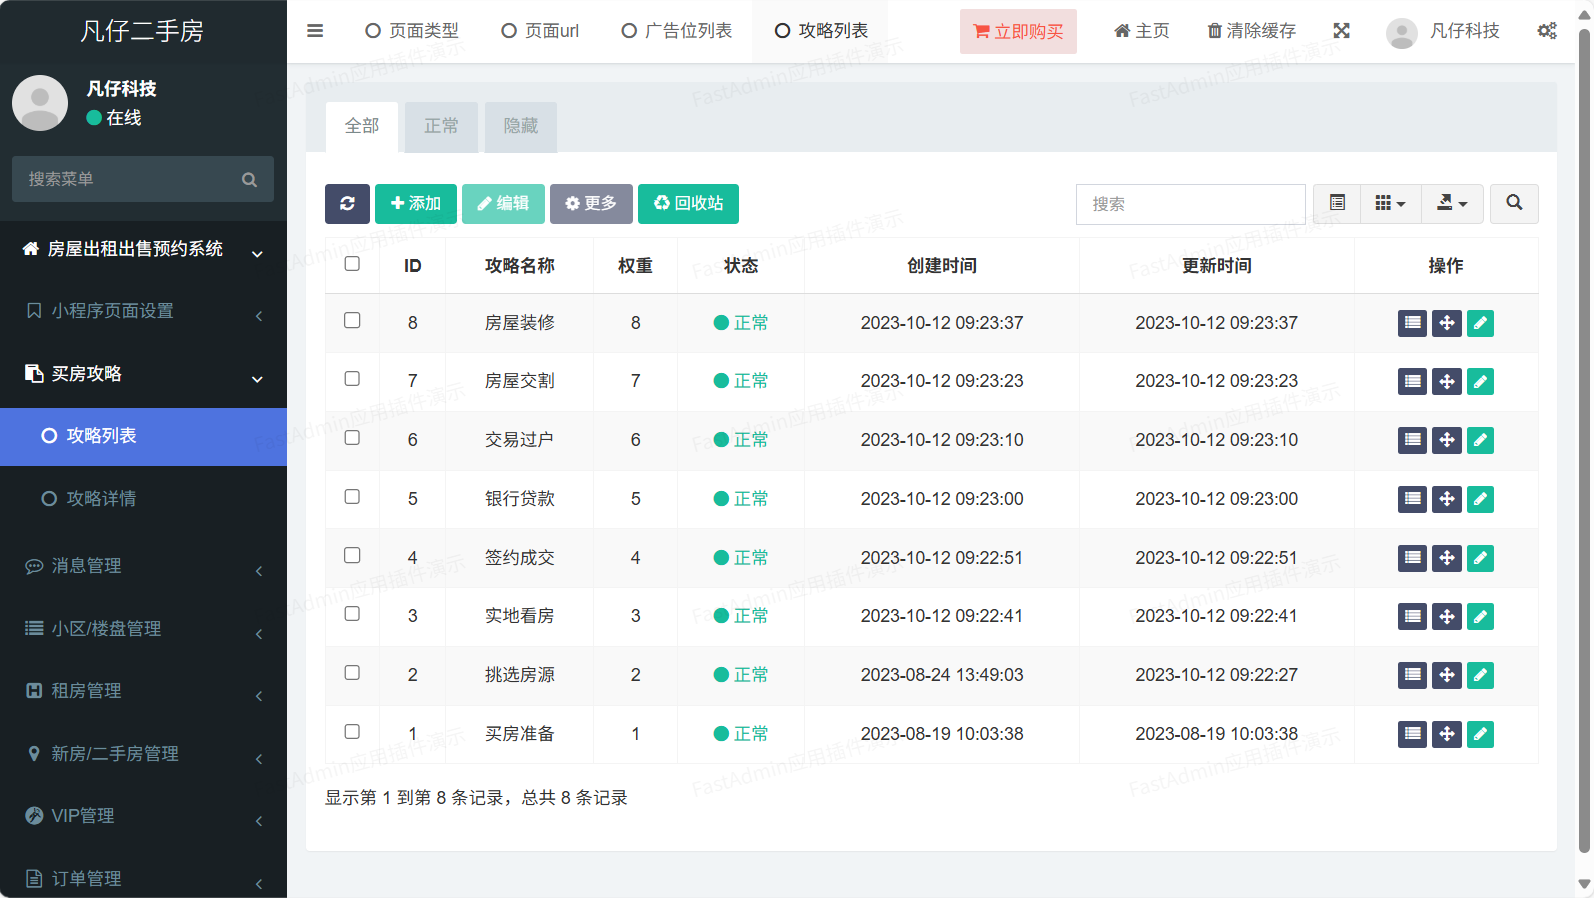Check the select-all checkbox in table header
Image resolution: width=1594 pixels, height=898 pixels.
click(x=352, y=264)
